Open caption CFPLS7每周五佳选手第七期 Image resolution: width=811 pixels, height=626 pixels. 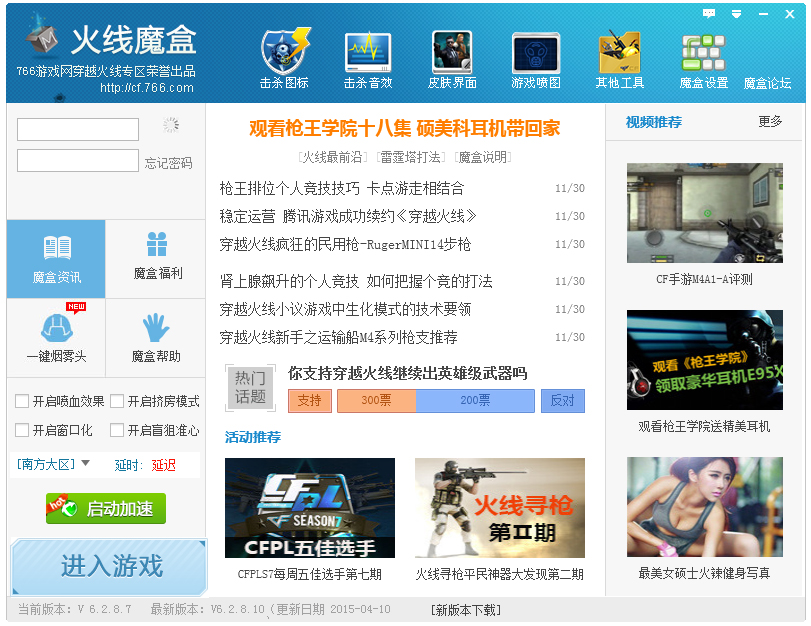(x=310, y=574)
